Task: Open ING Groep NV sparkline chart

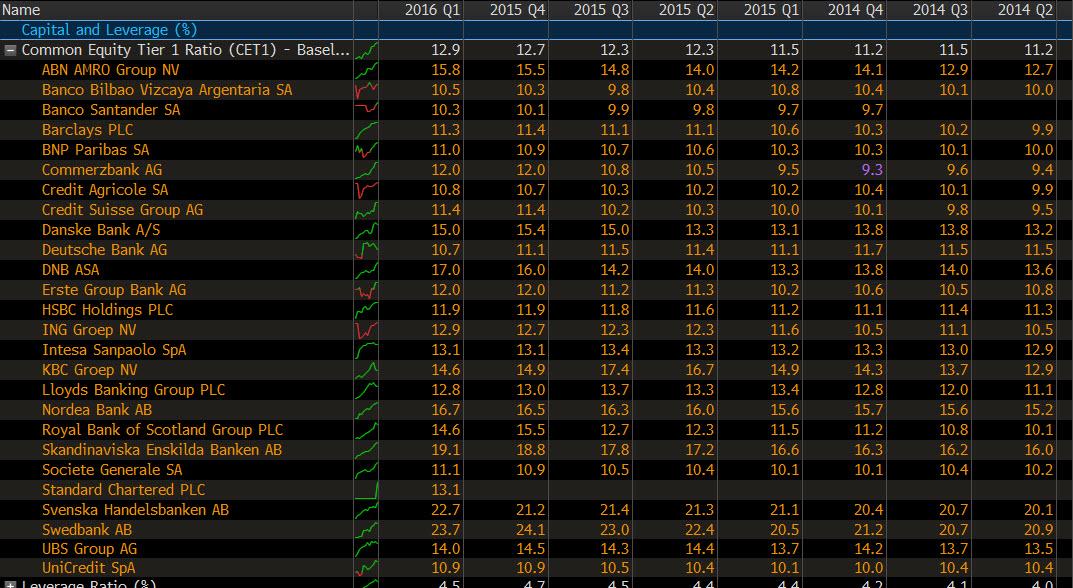Action: [366, 330]
